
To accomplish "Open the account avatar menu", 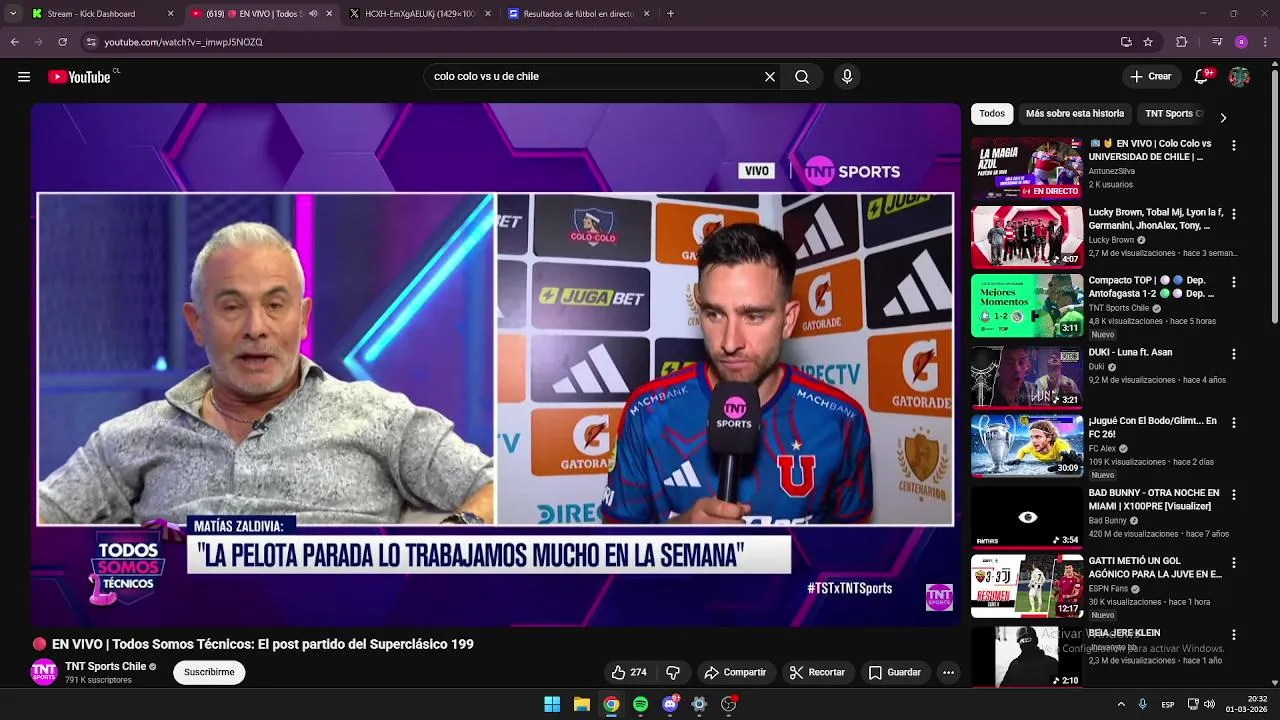I will (1239, 77).
